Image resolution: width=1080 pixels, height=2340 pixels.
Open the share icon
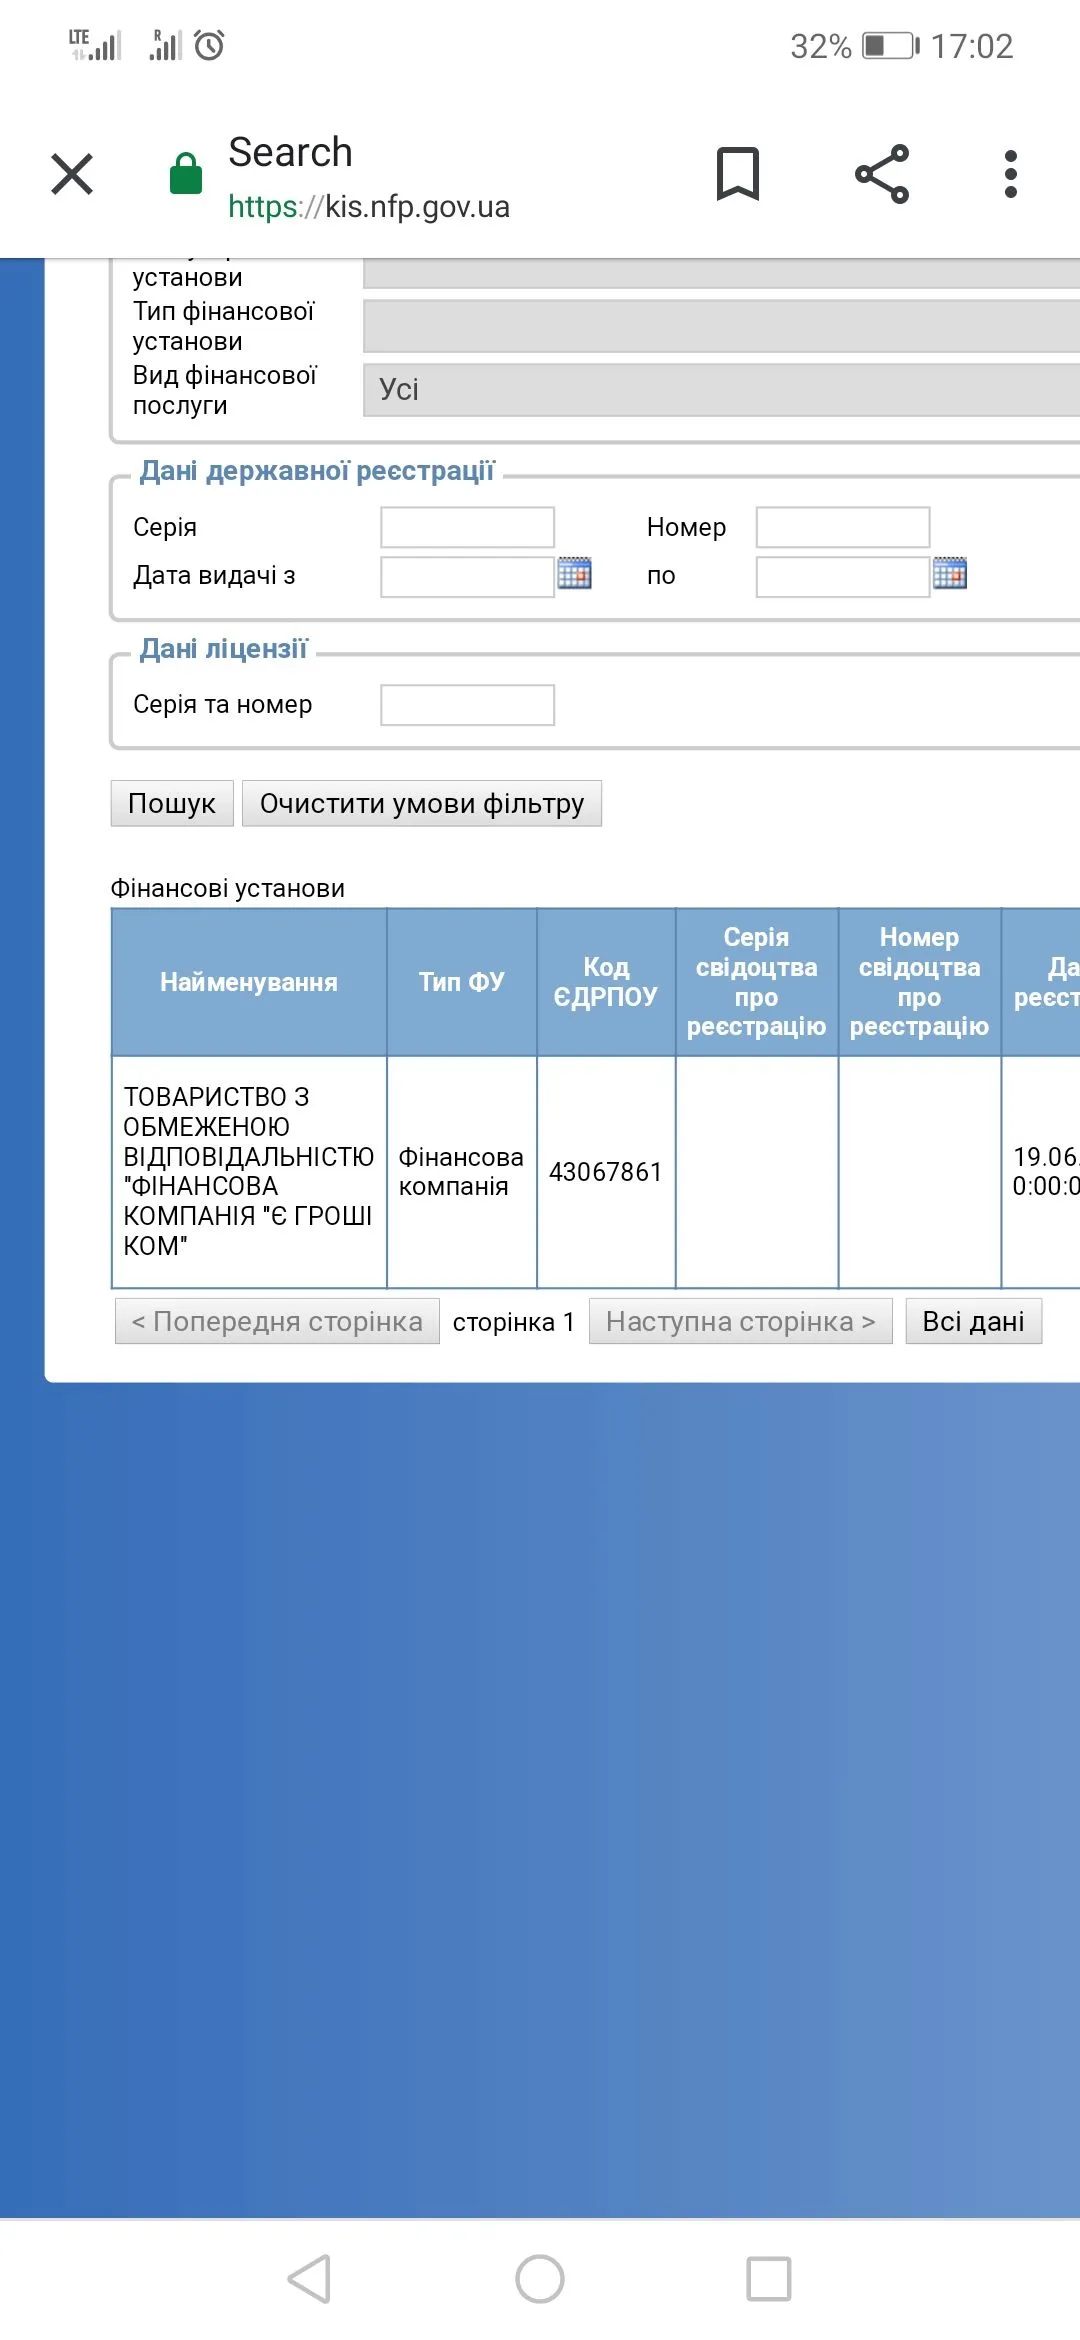(x=882, y=174)
